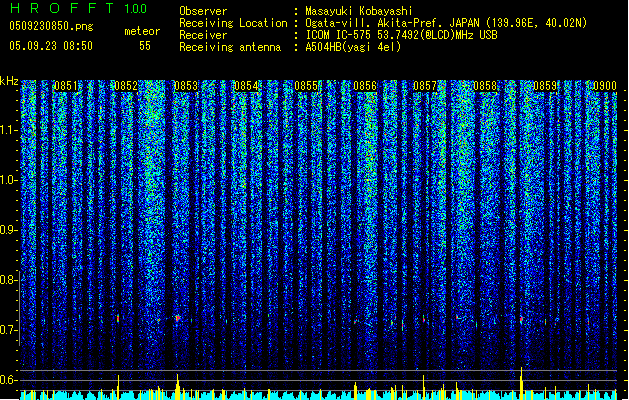Image resolution: width=629 pixels, height=400 pixels.
Task: Click the 1.1 frequency axis tick
Action: click(9, 130)
